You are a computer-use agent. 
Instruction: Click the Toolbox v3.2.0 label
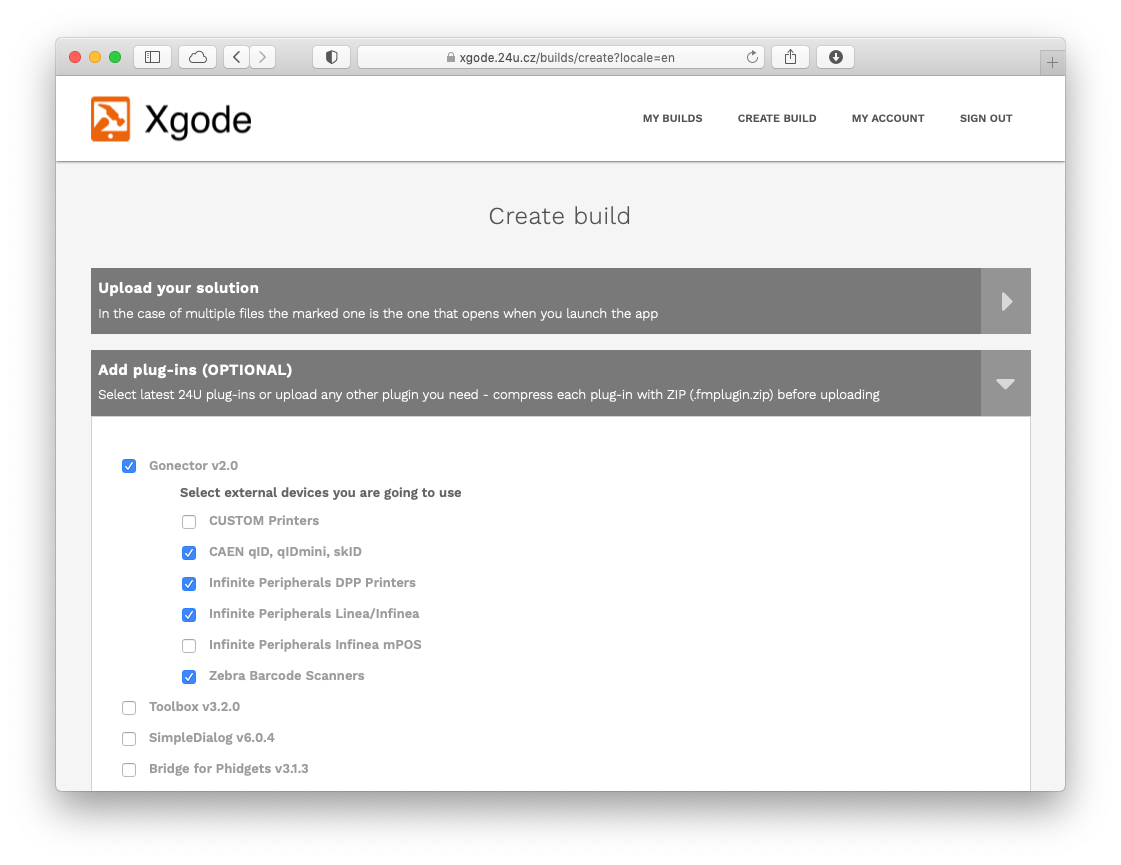tap(194, 706)
